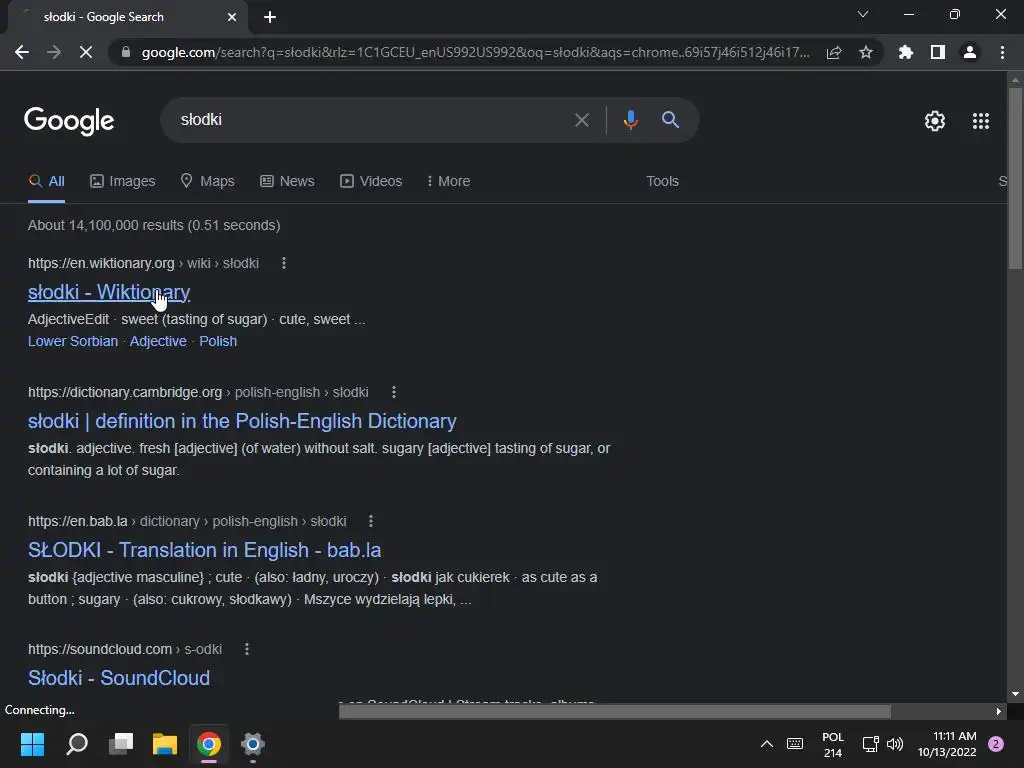Start voice search with the microphone
Viewport: 1024px width, 768px height.
631,120
